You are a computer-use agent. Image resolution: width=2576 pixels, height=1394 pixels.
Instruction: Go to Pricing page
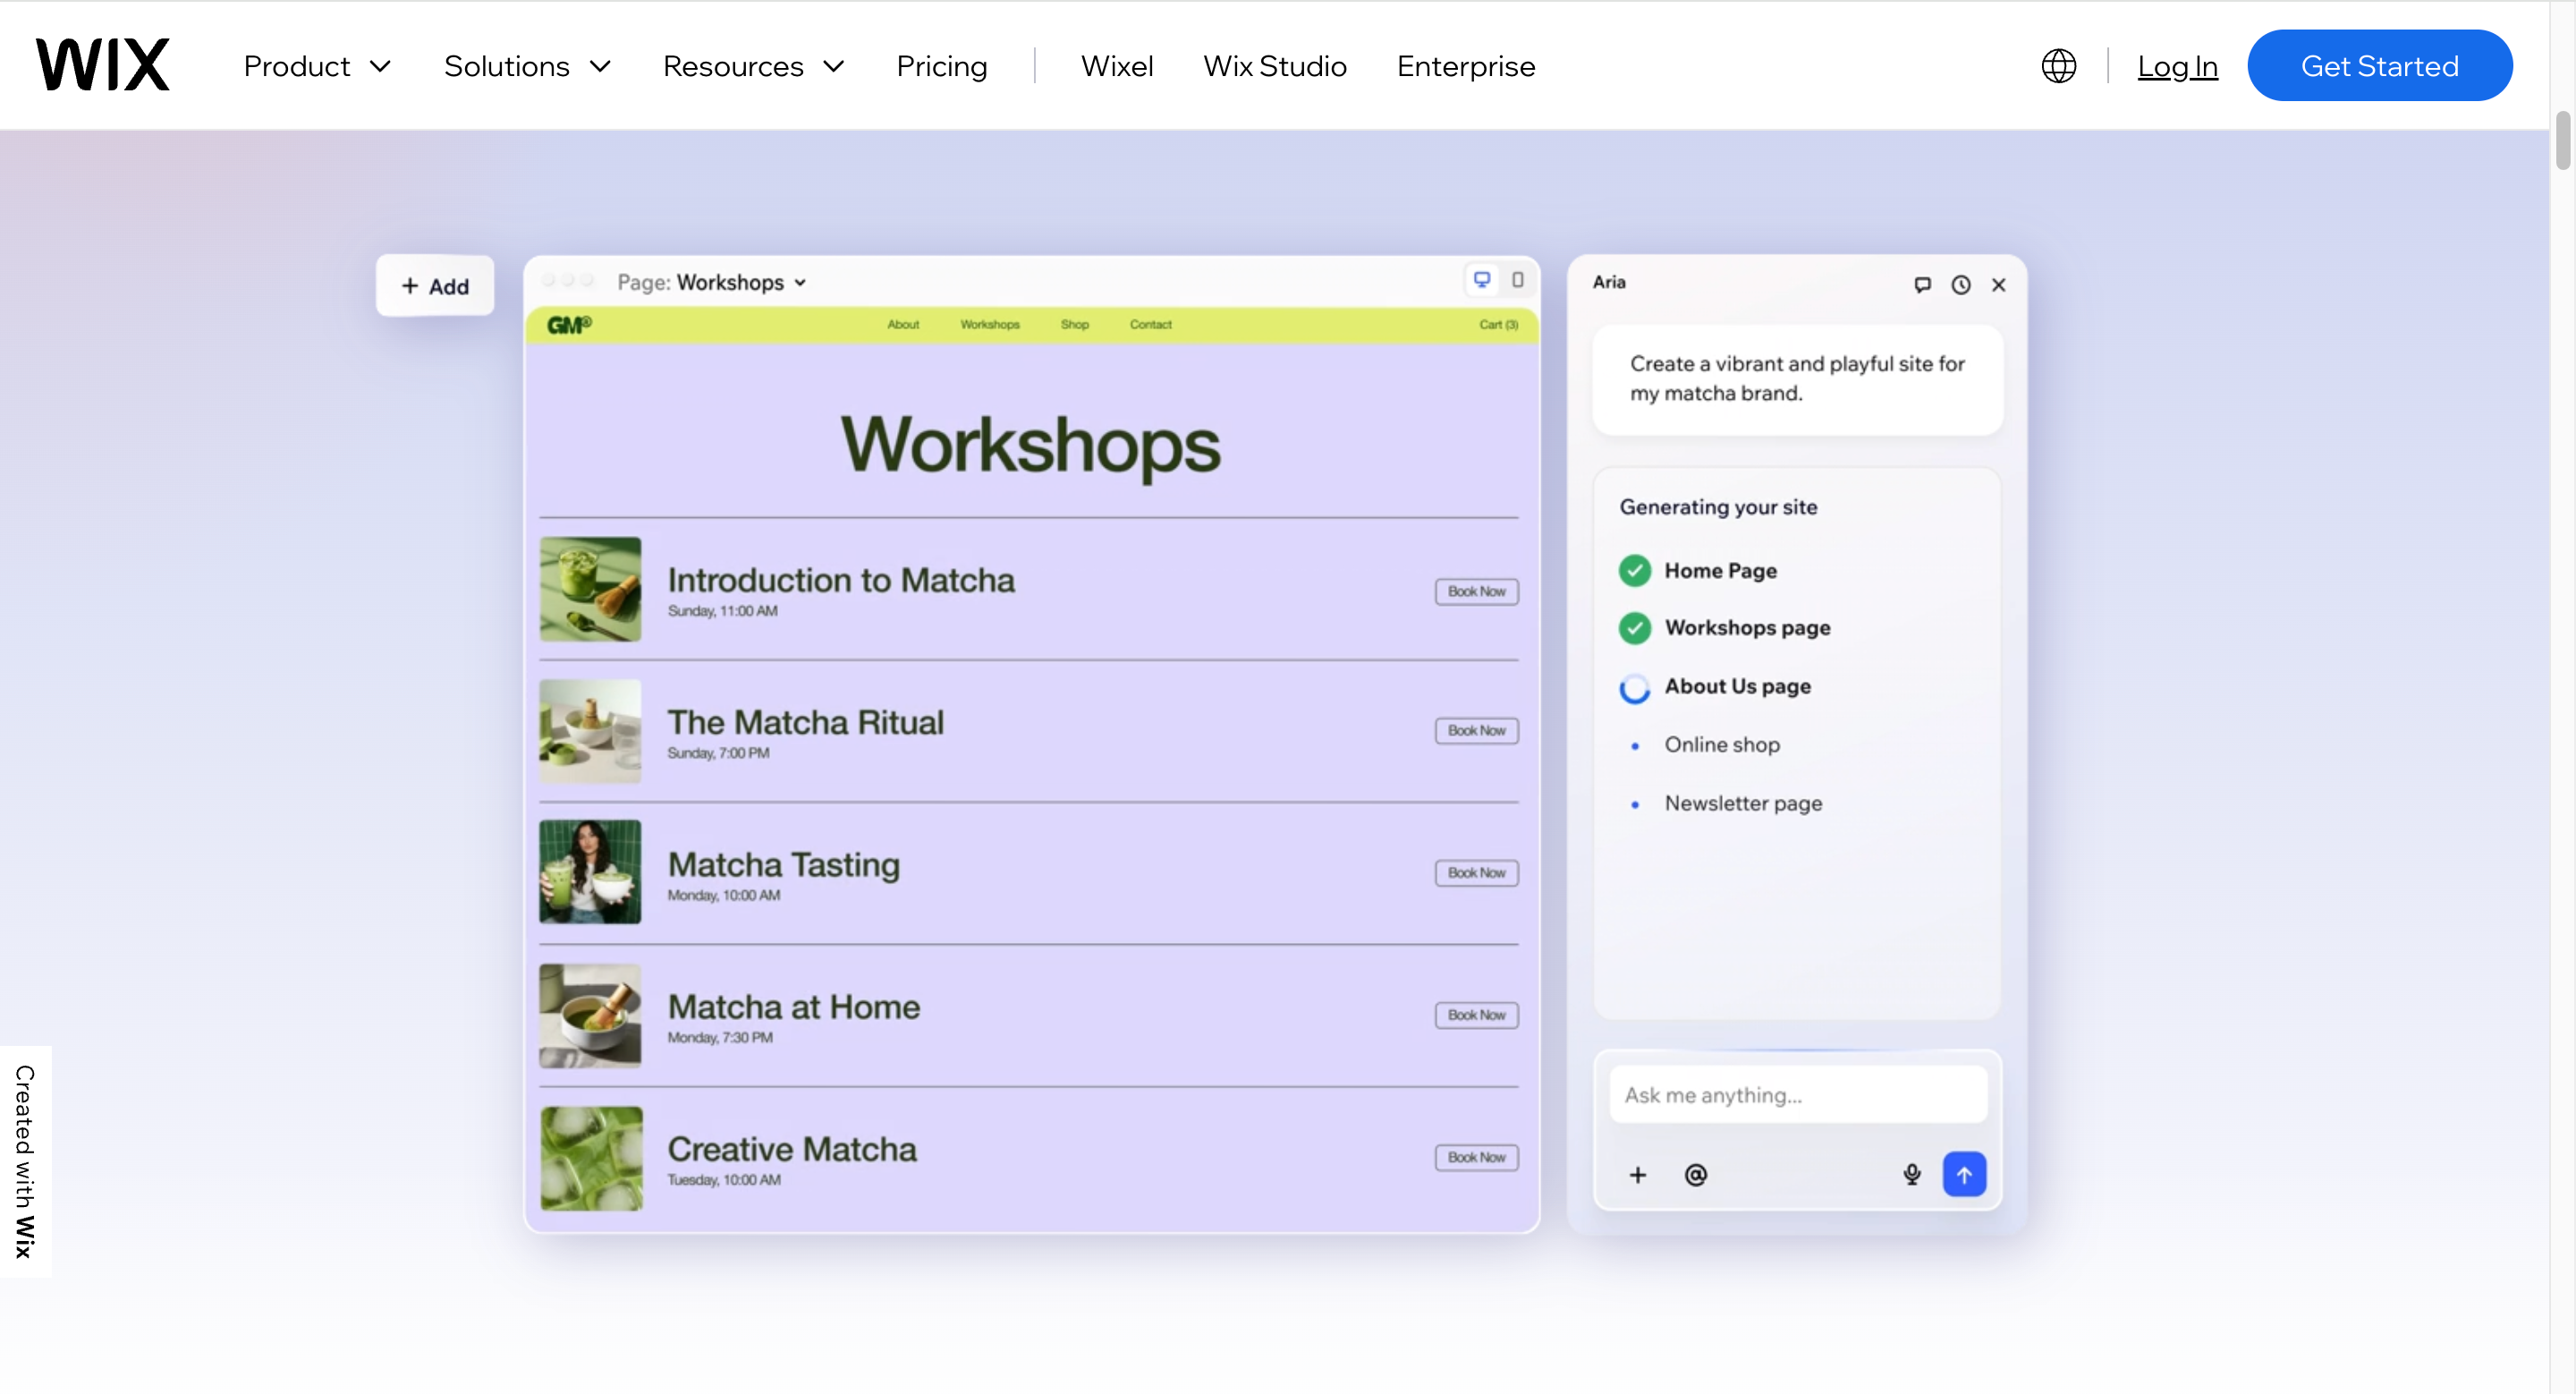click(x=941, y=66)
